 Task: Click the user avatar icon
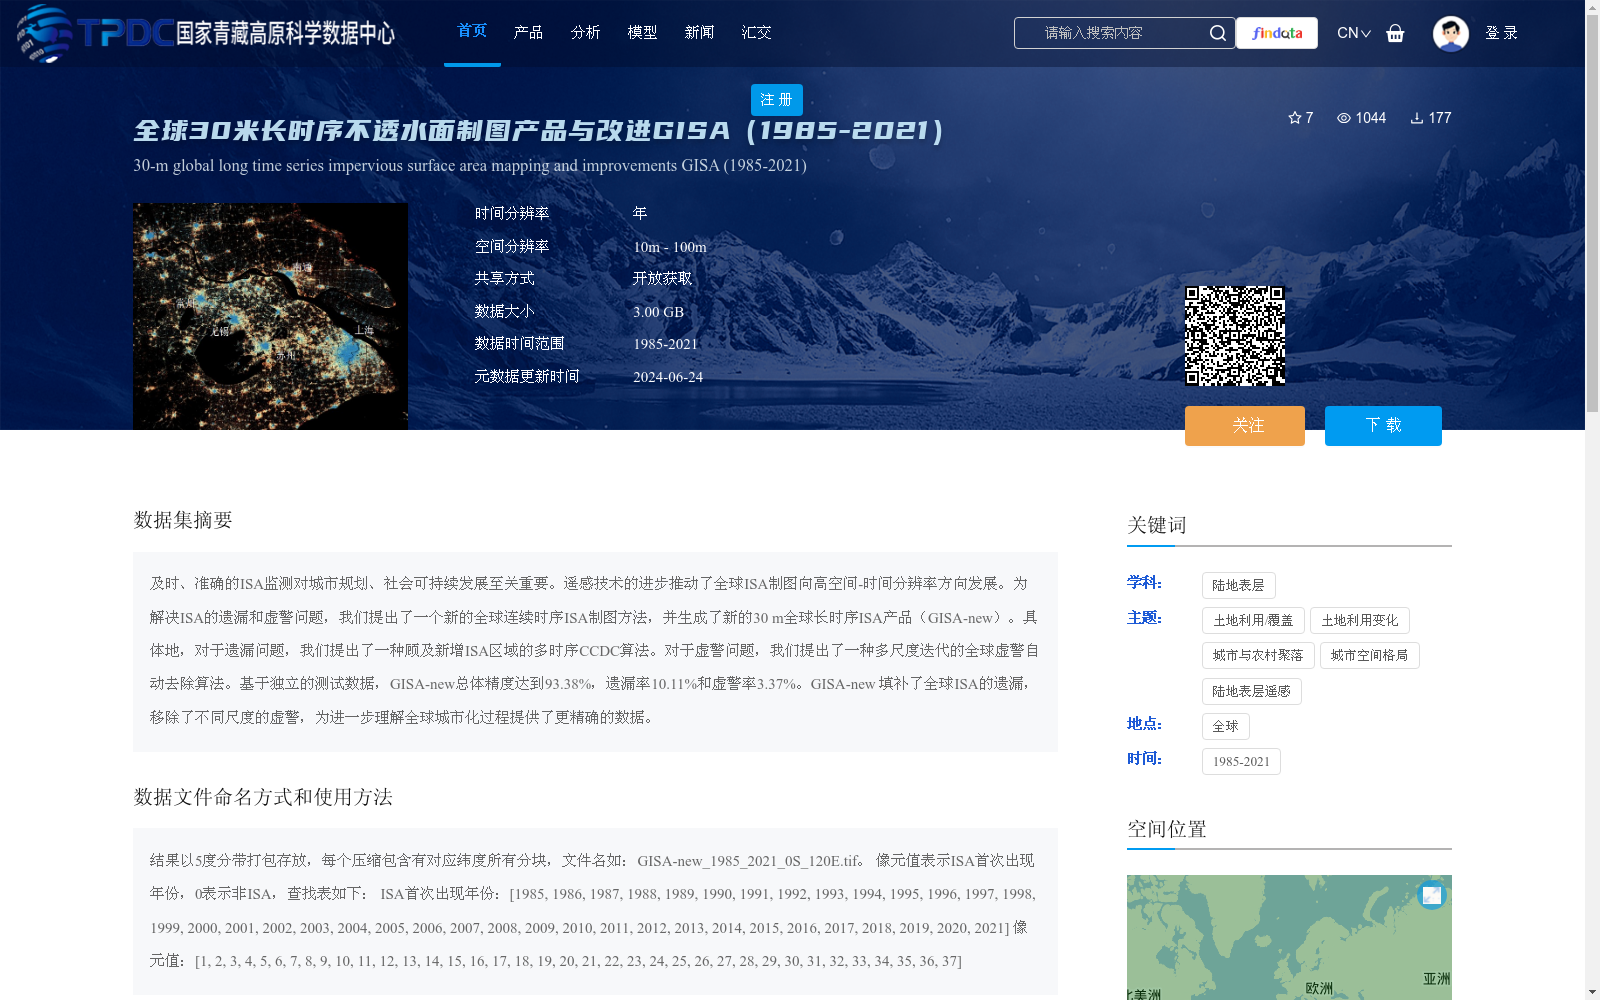coord(1450,32)
